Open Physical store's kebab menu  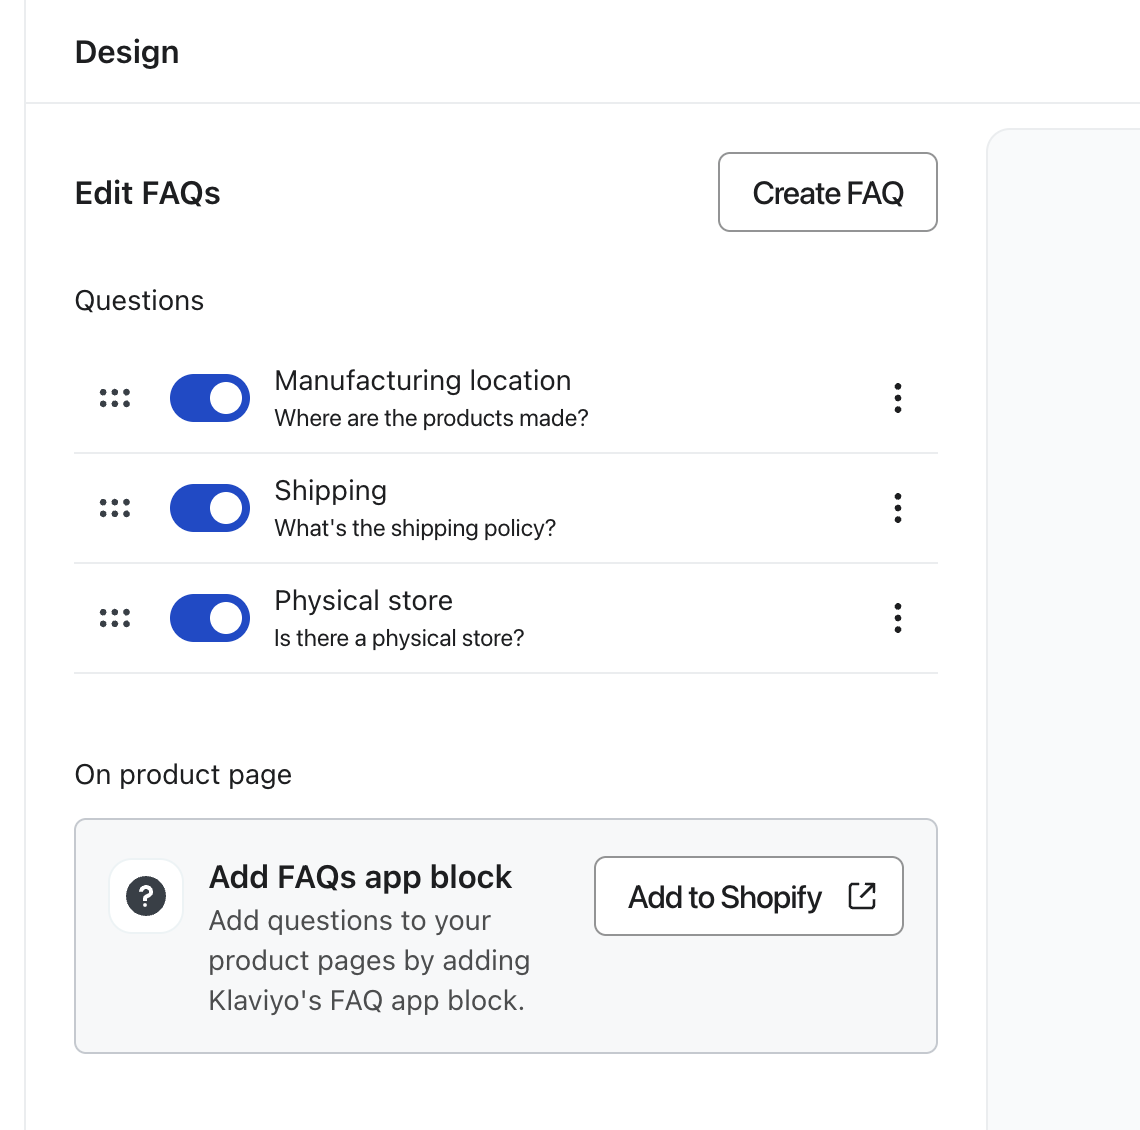898,618
